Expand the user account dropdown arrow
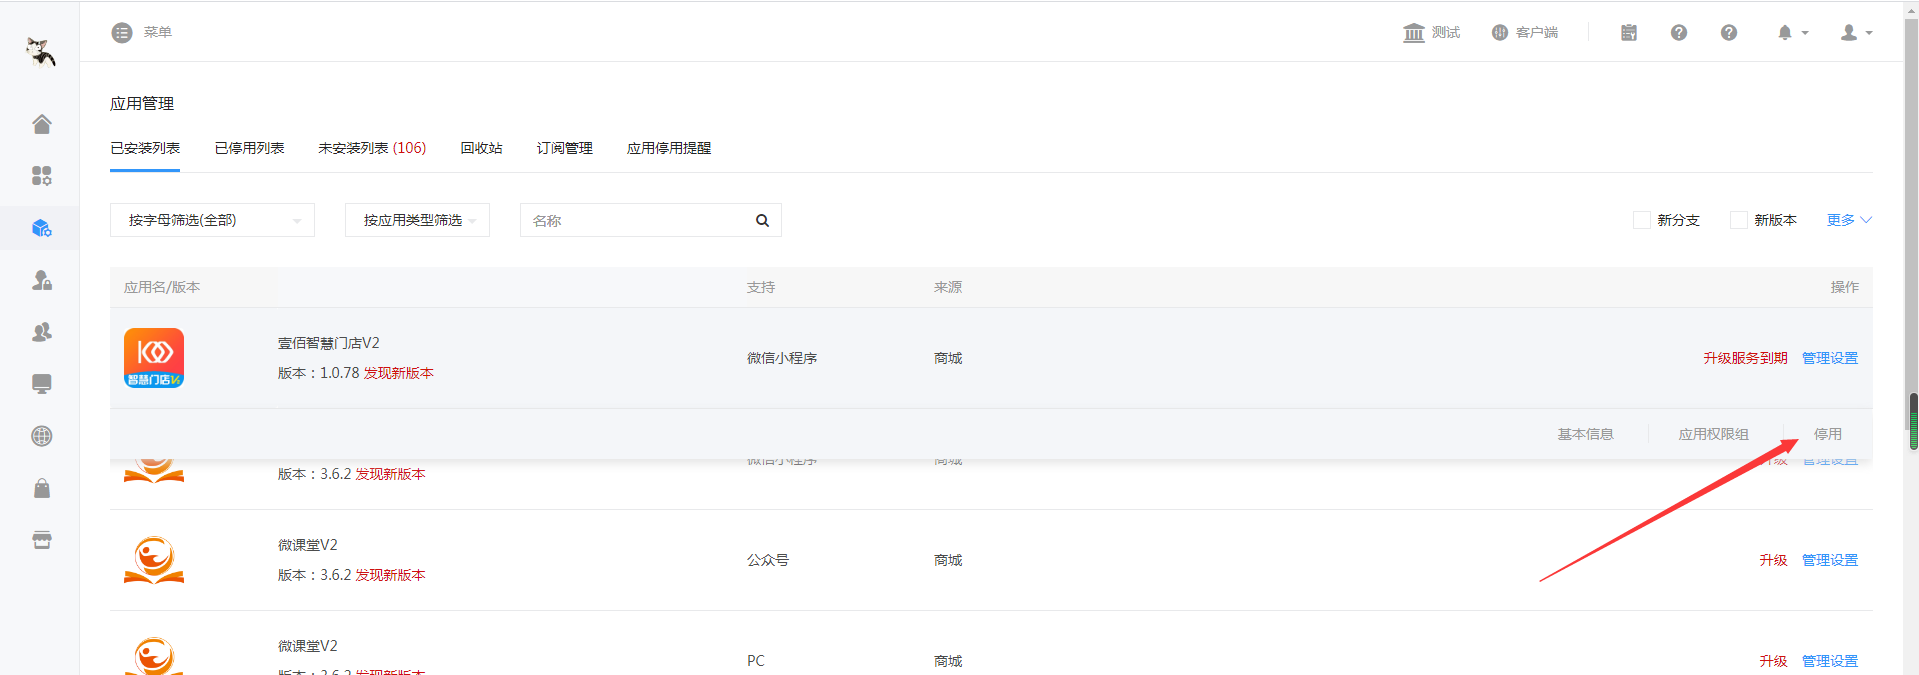1919x675 pixels. 1869,33
